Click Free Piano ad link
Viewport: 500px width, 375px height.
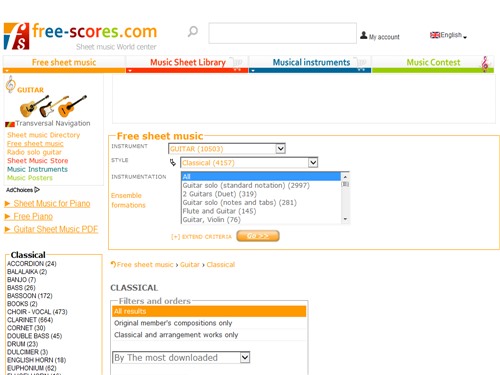[x=29, y=217]
